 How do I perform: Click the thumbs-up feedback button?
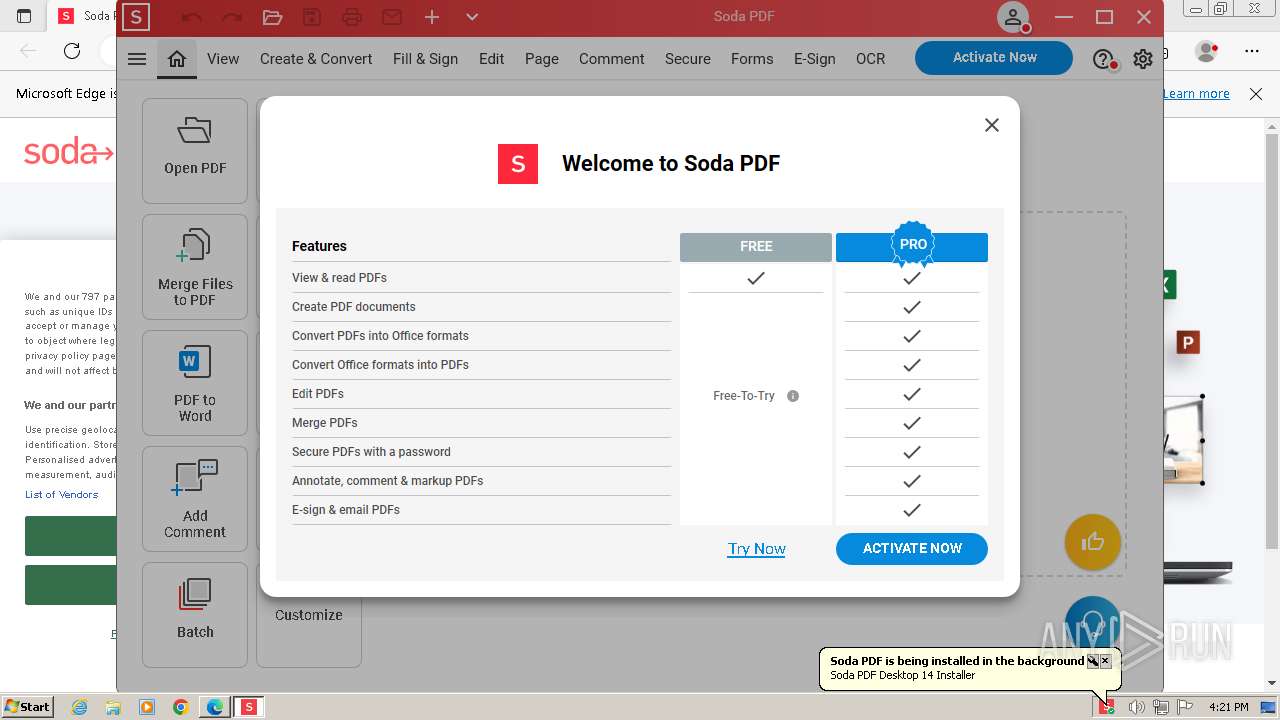tap(1092, 542)
